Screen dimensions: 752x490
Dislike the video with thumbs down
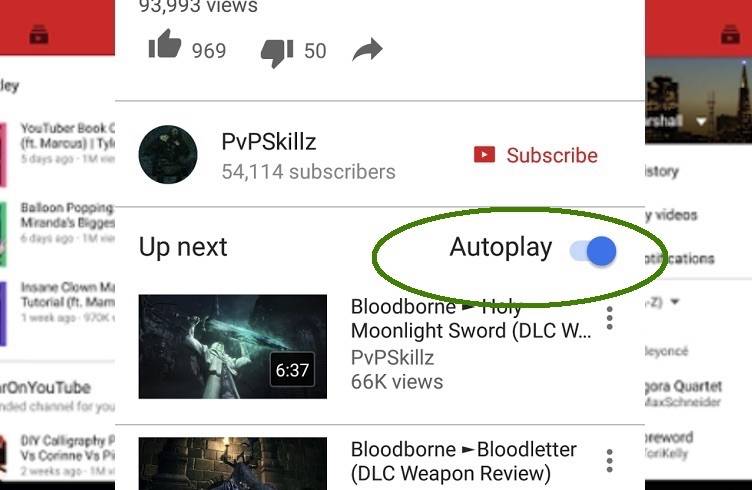point(277,52)
